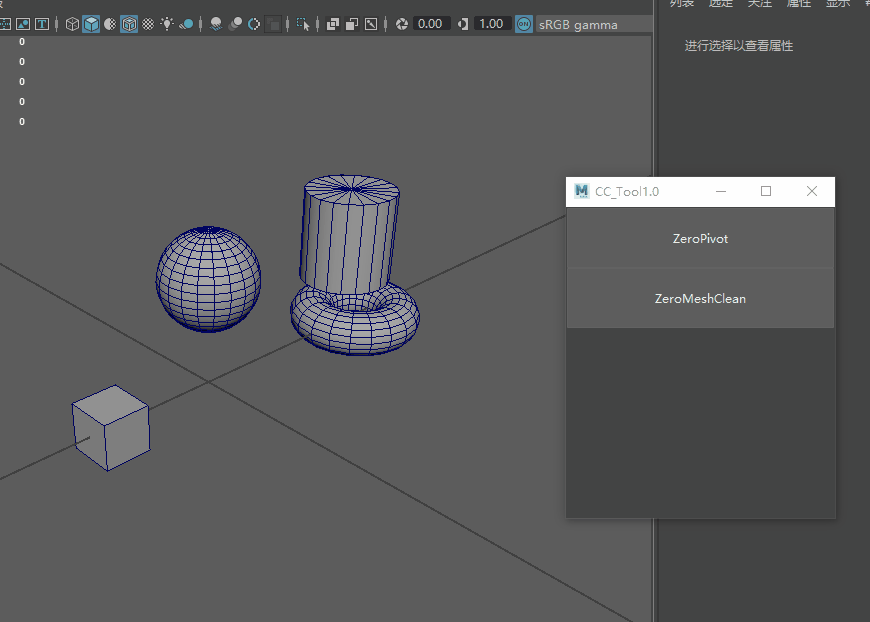Click the gamma value field 1.00
This screenshot has width=870, height=622.
pyautogui.click(x=490, y=24)
